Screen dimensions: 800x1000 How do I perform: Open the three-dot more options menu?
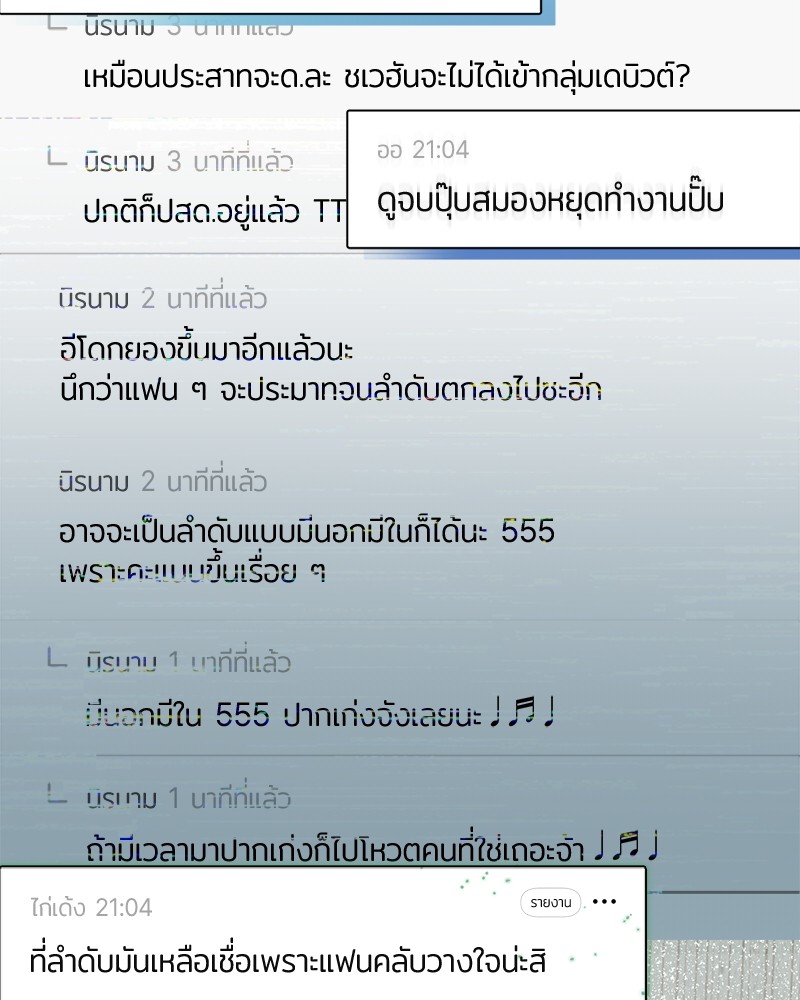pyautogui.click(x=604, y=901)
